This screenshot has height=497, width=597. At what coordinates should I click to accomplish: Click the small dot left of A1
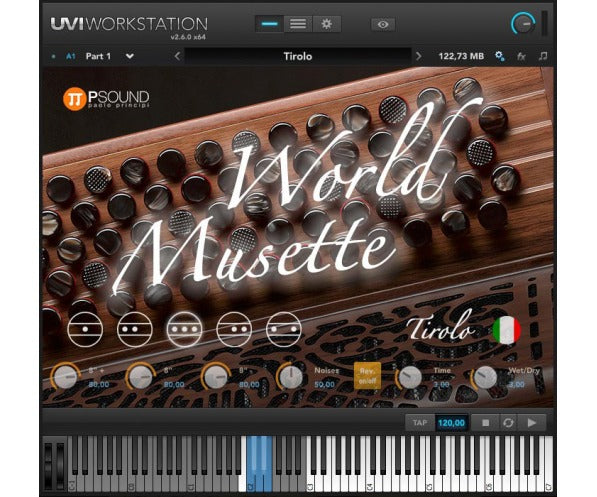point(53,56)
